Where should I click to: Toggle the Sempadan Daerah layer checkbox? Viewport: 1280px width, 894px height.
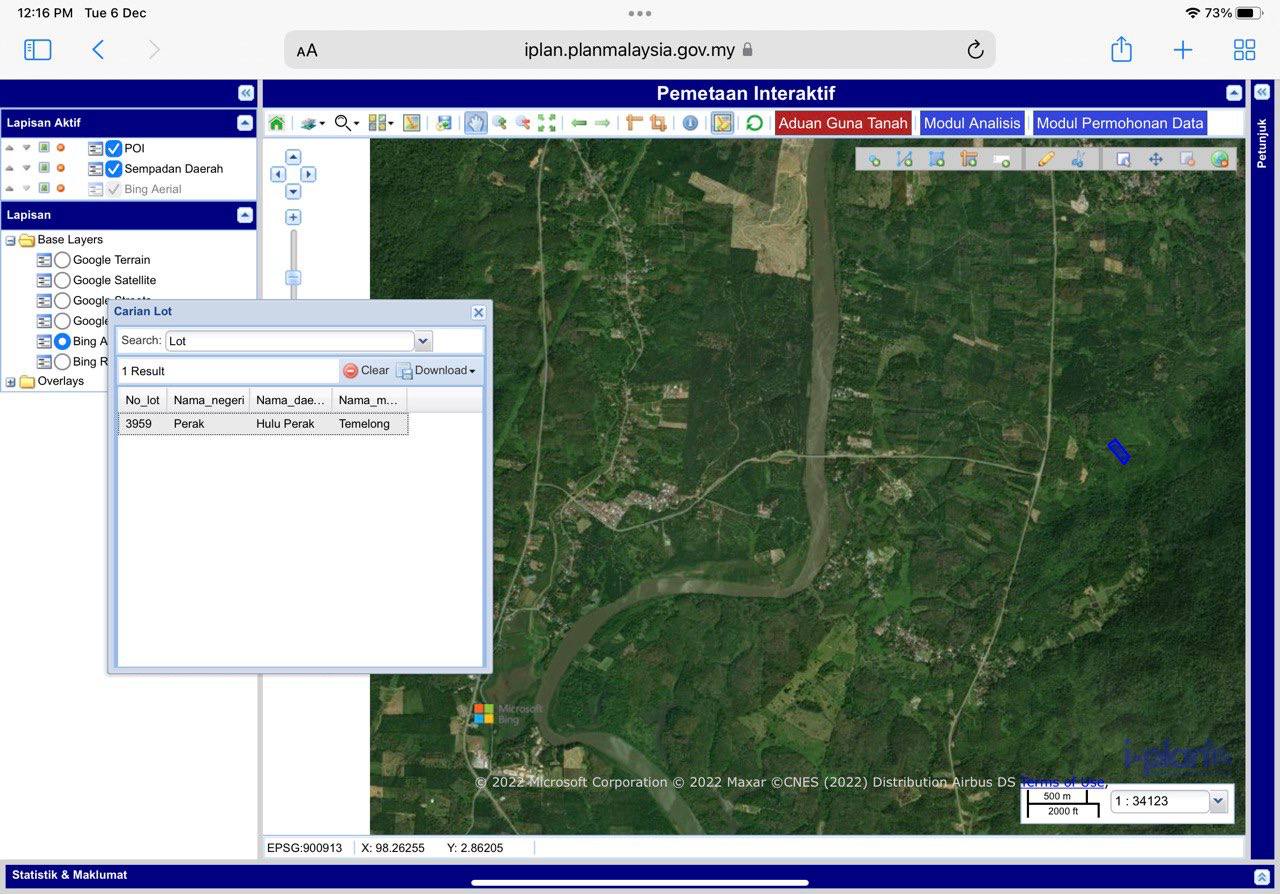tap(114, 169)
